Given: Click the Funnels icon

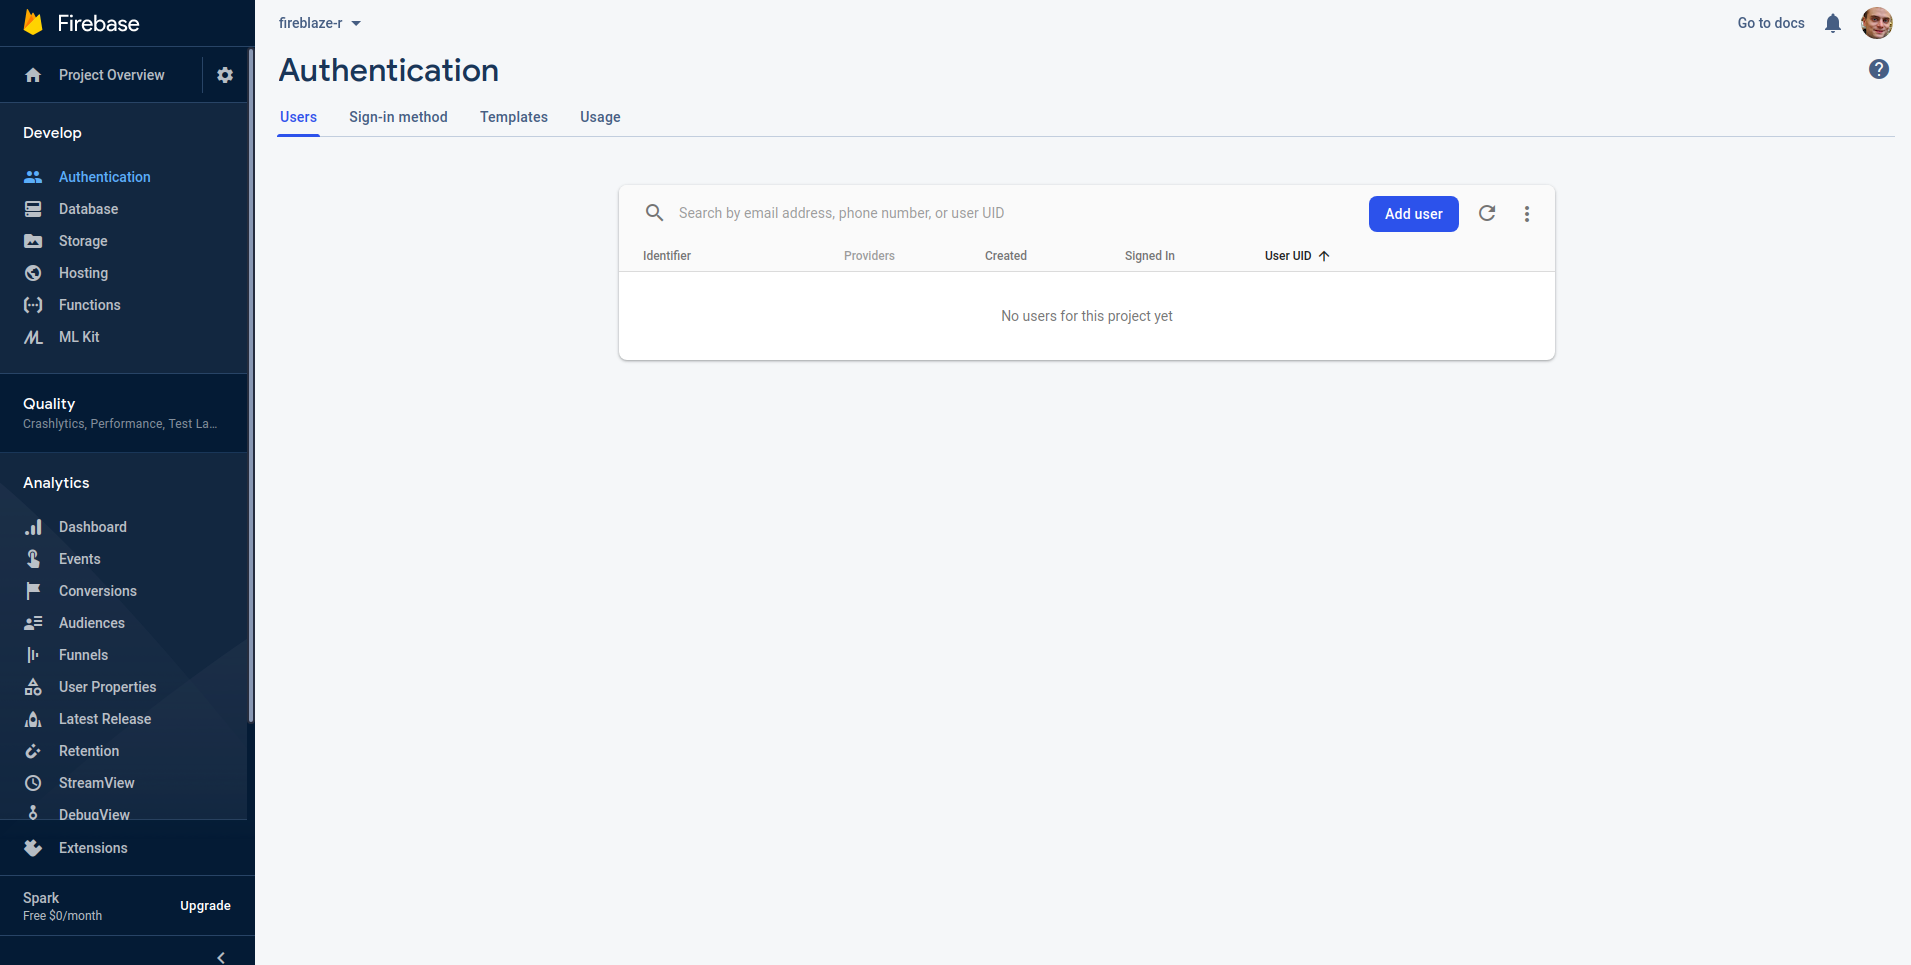Looking at the screenshot, I should (33, 655).
